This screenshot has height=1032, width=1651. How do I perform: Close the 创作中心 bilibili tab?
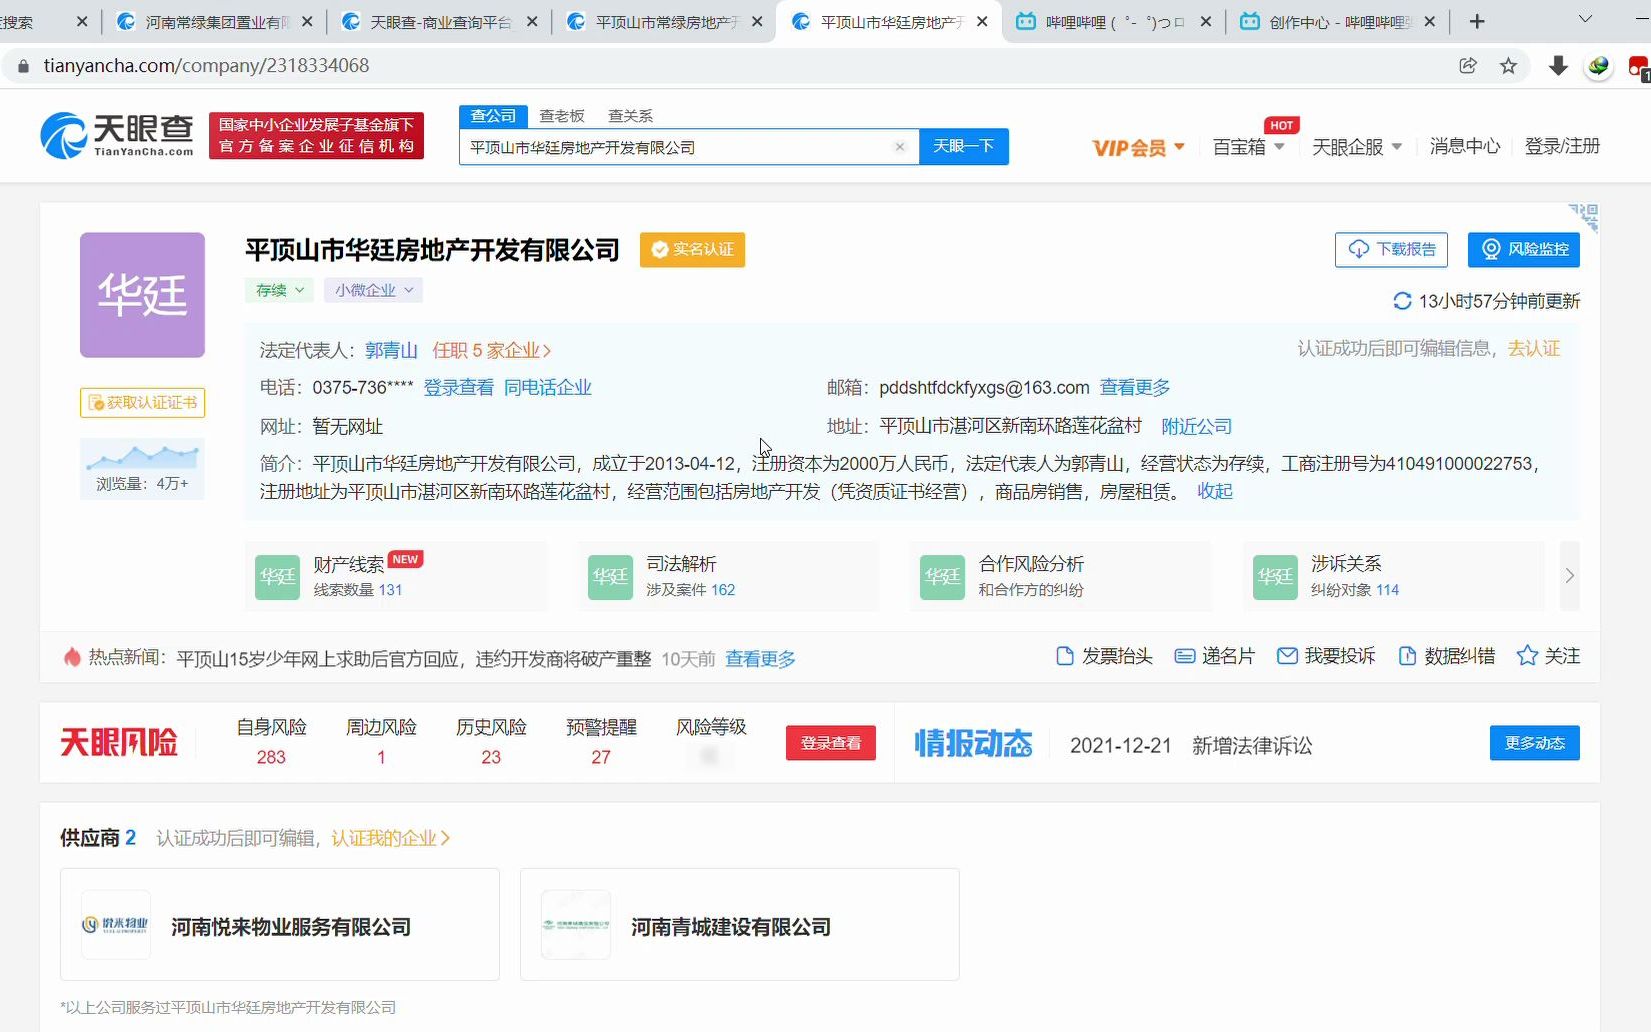pyautogui.click(x=1429, y=21)
